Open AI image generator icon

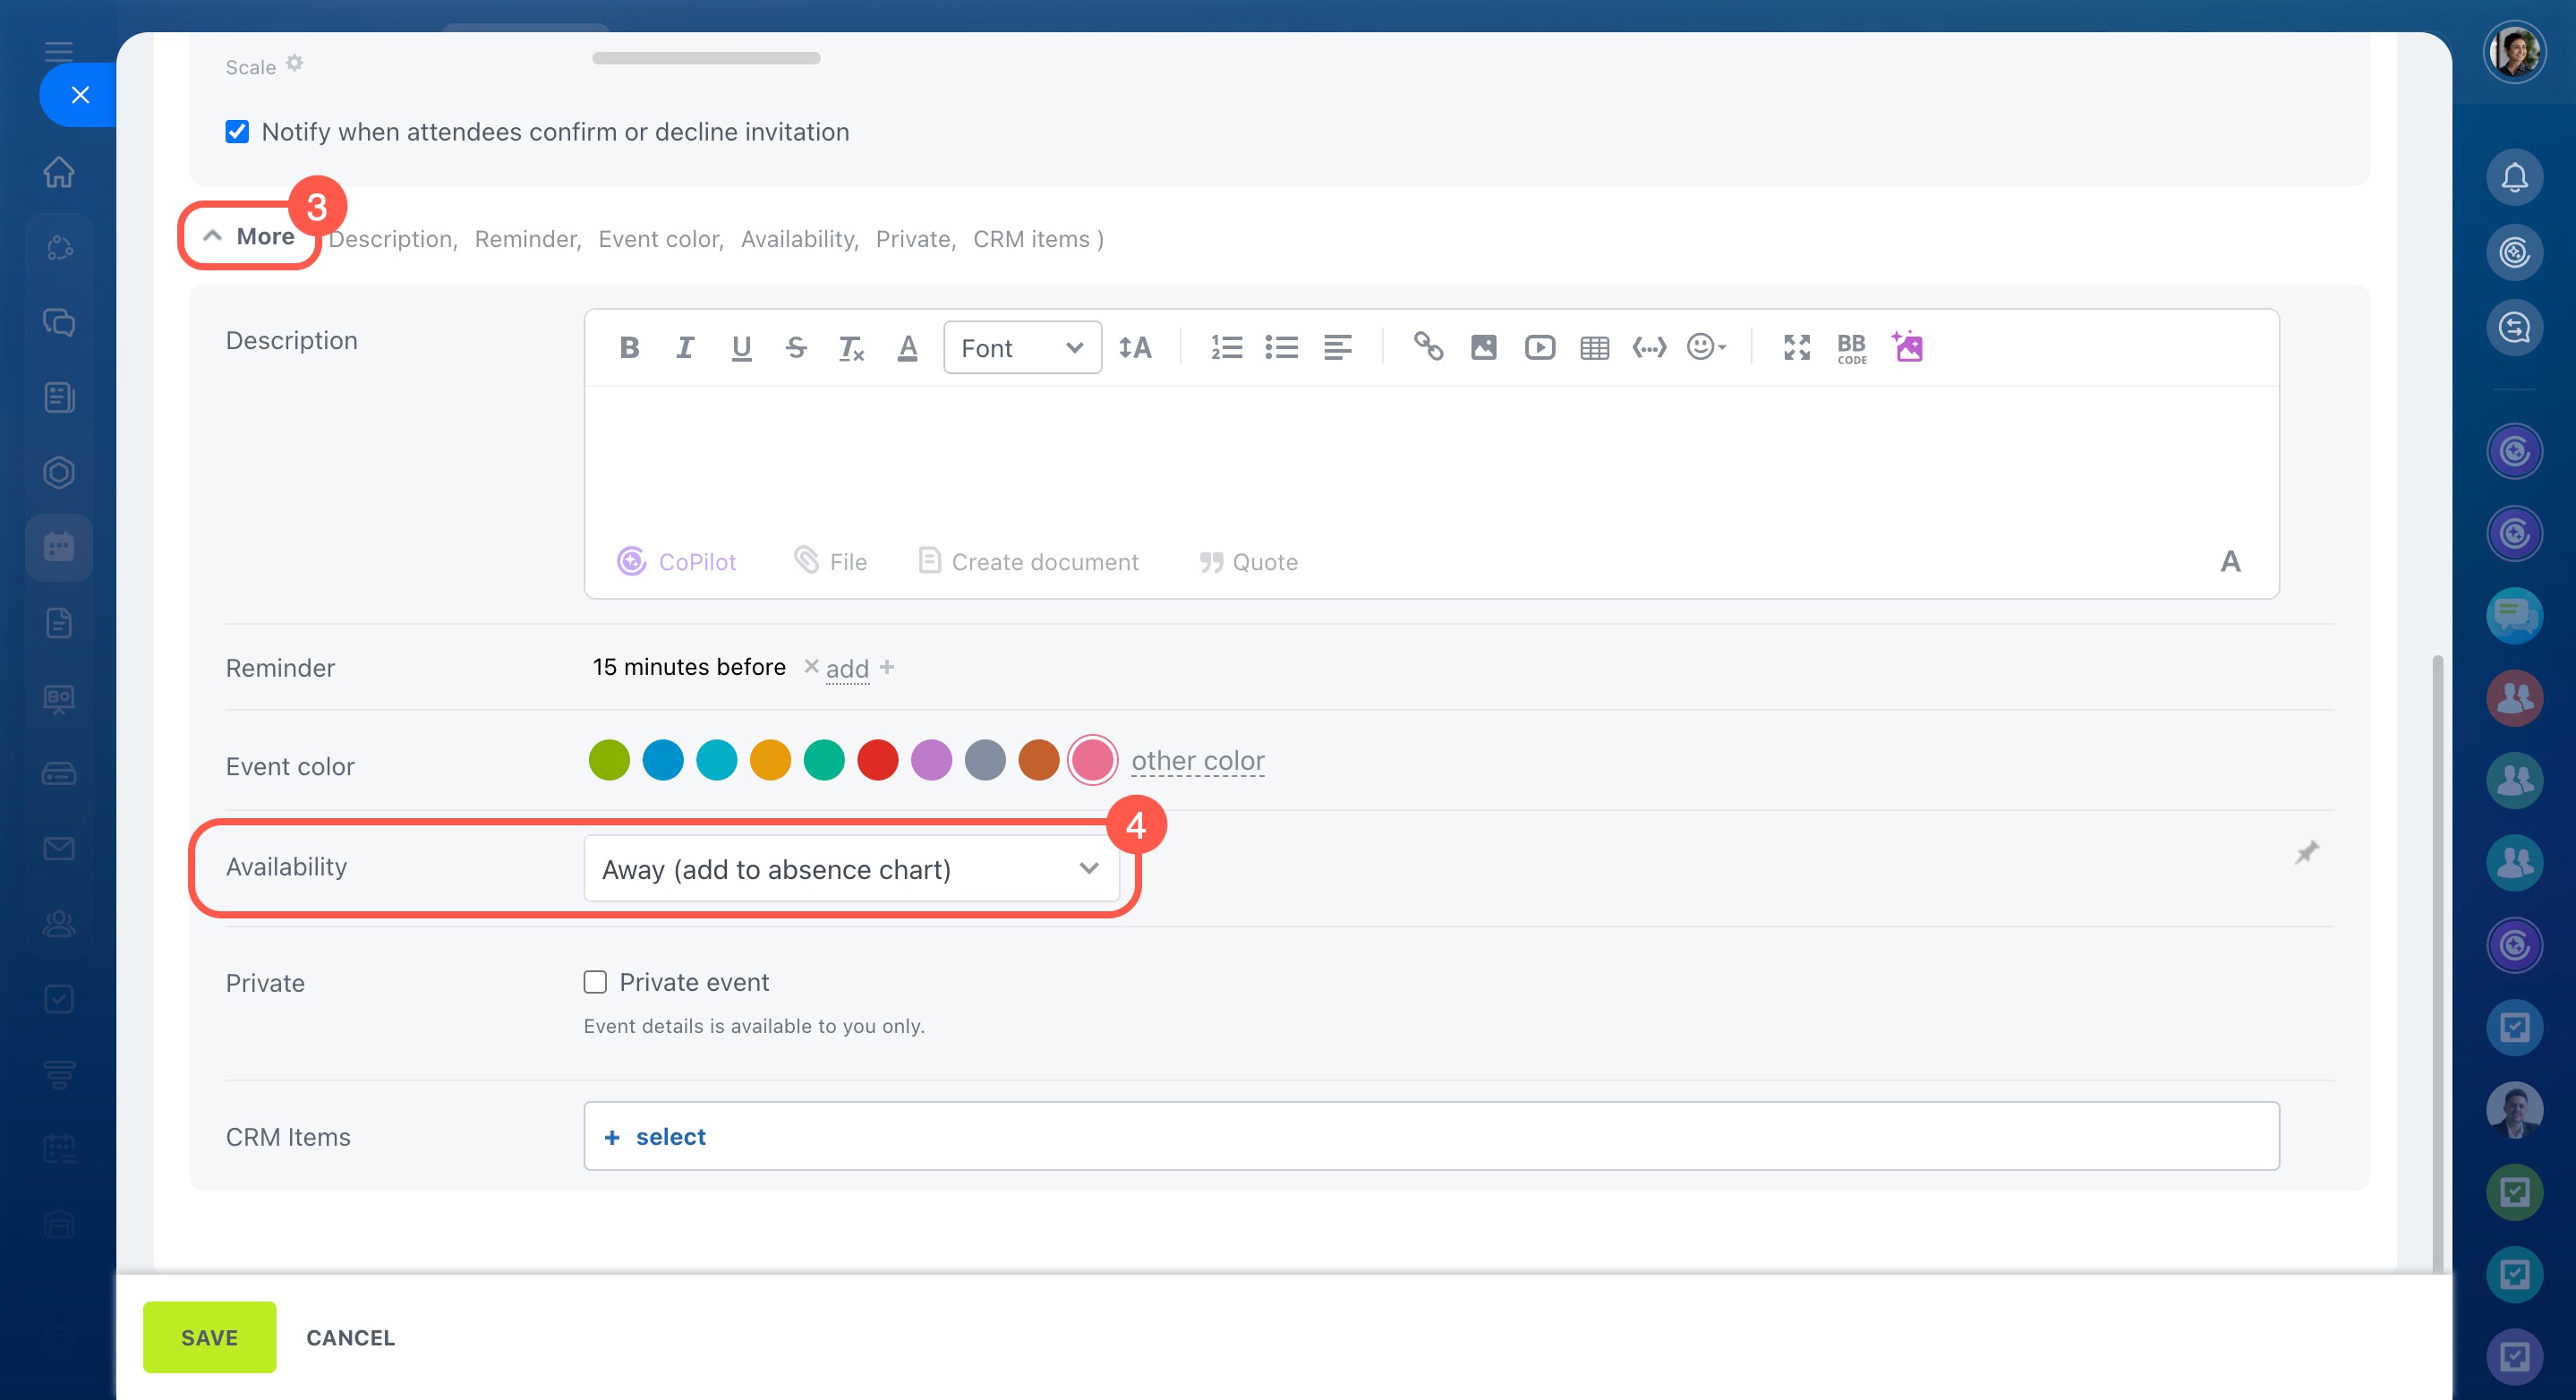tap(1907, 346)
